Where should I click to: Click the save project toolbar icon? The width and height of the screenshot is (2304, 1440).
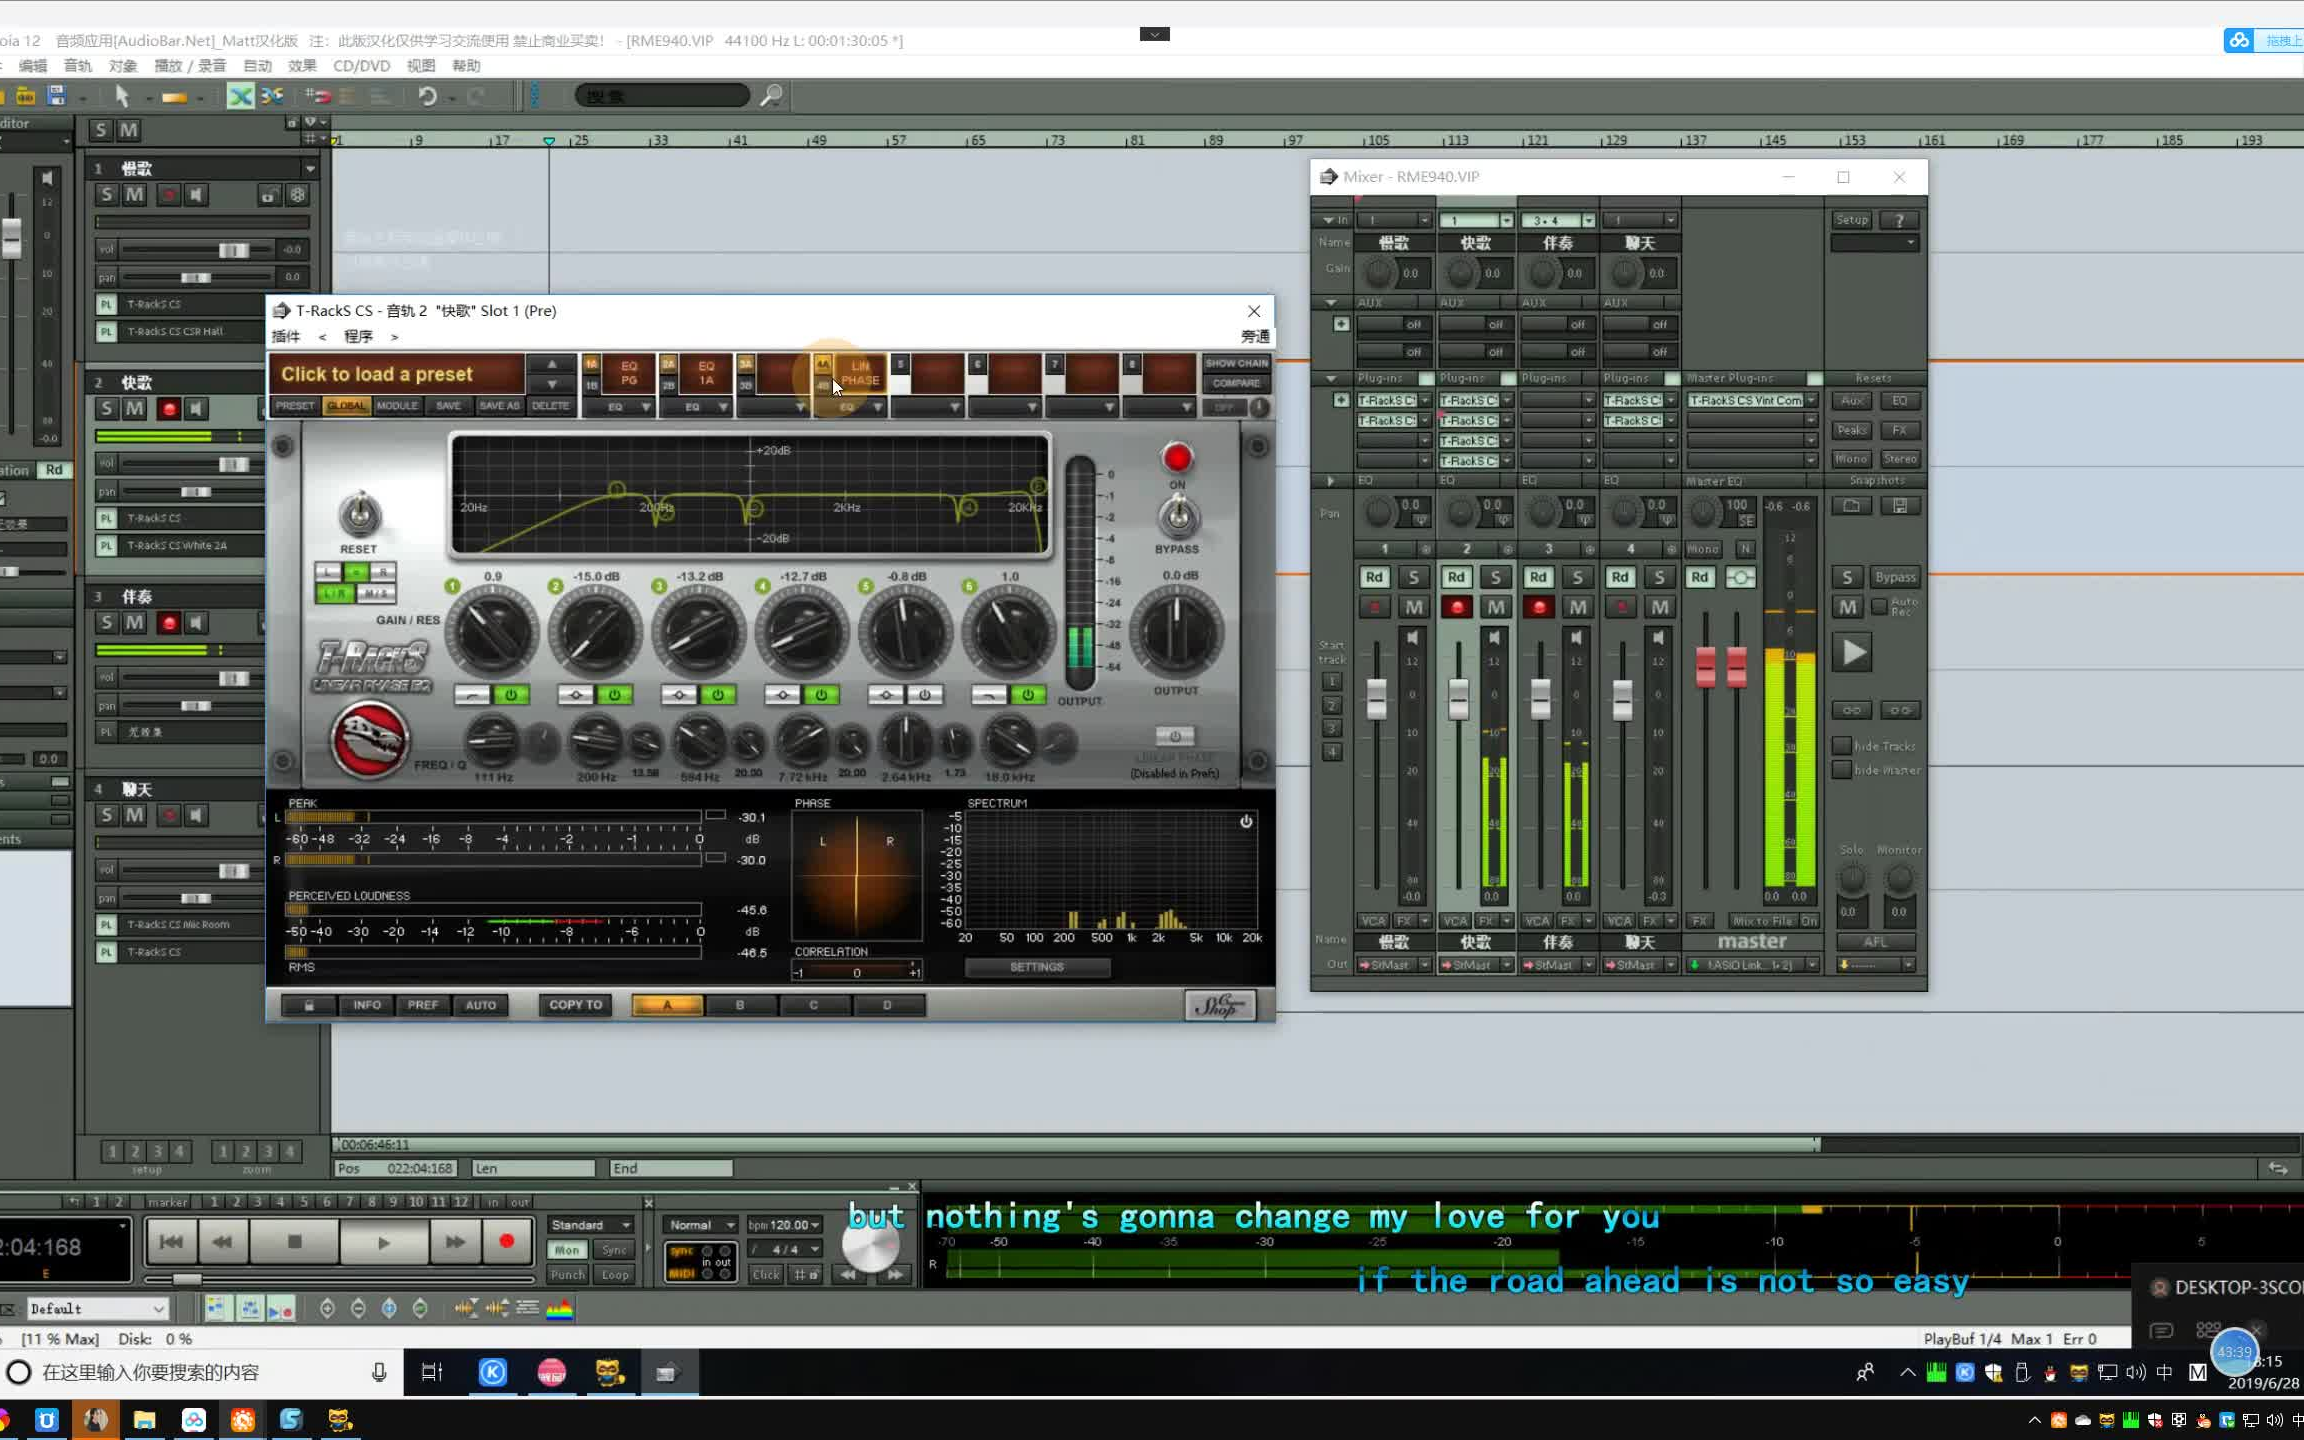(x=56, y=96)
